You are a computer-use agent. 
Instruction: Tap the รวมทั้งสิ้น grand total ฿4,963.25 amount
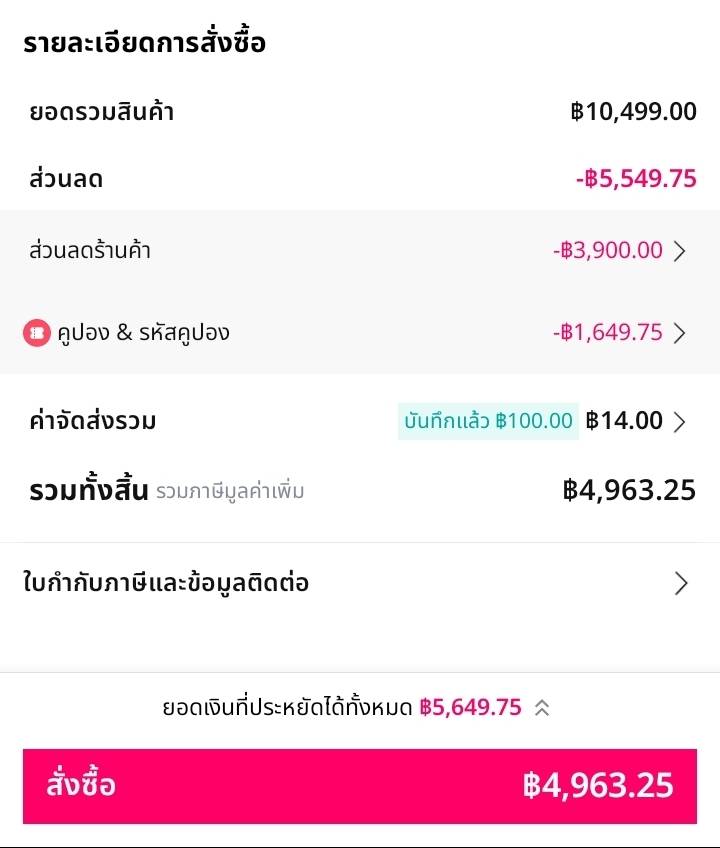pos(629,490)
